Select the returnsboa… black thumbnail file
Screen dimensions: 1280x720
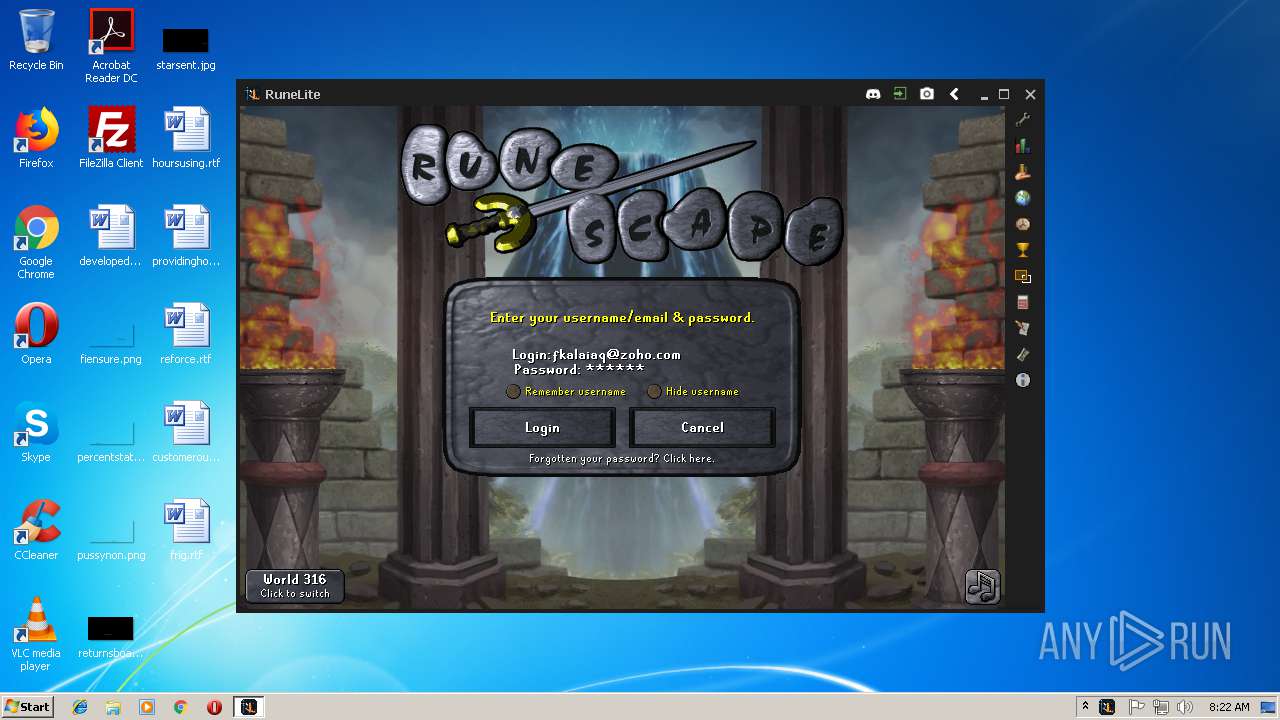[111, 638]
